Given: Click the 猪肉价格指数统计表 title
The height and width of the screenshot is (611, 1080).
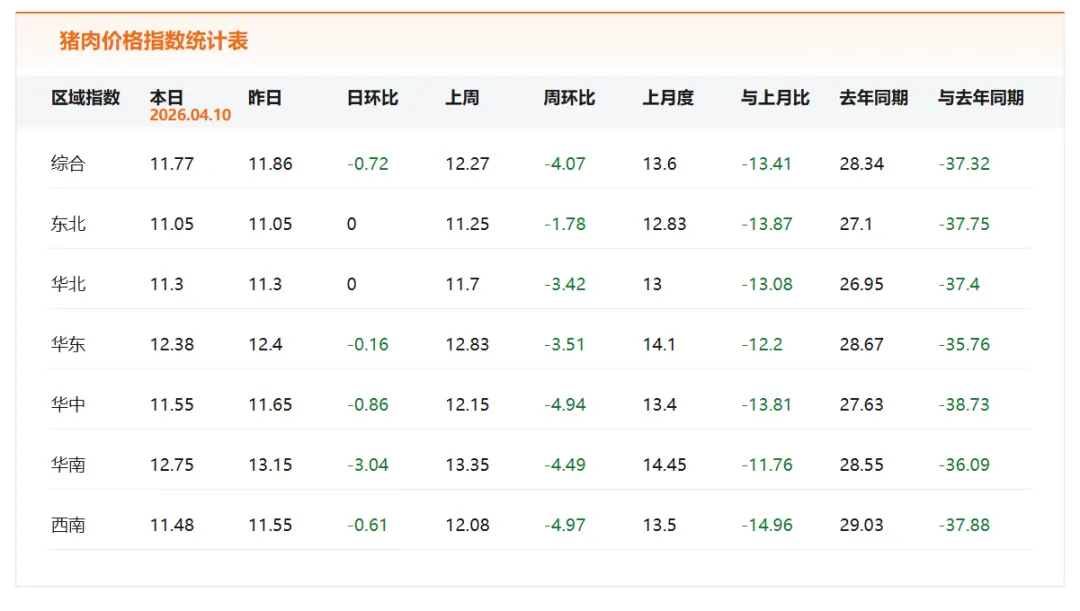Looking at the screenshot, I should pos(153,41).
